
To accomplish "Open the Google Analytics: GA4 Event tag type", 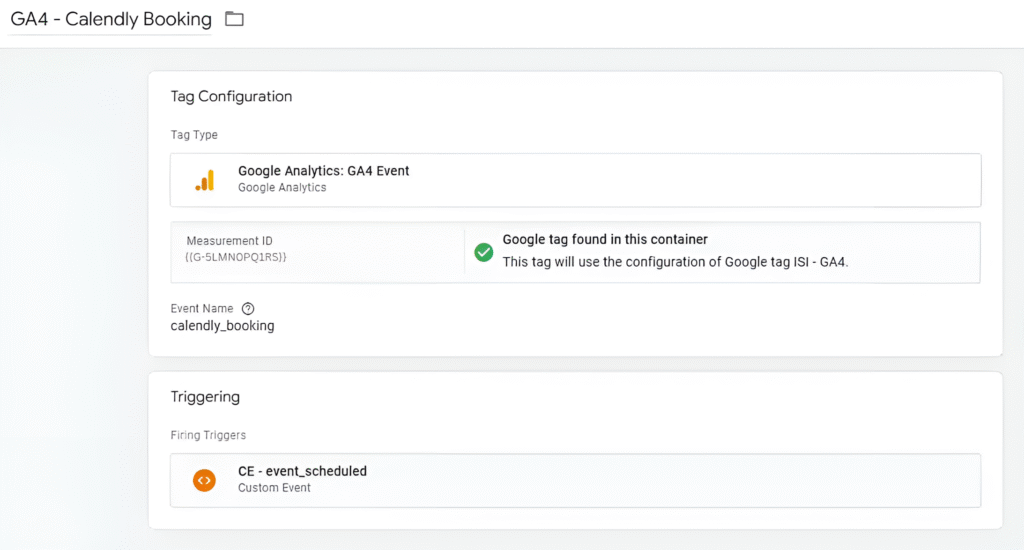I will (575, 180).
